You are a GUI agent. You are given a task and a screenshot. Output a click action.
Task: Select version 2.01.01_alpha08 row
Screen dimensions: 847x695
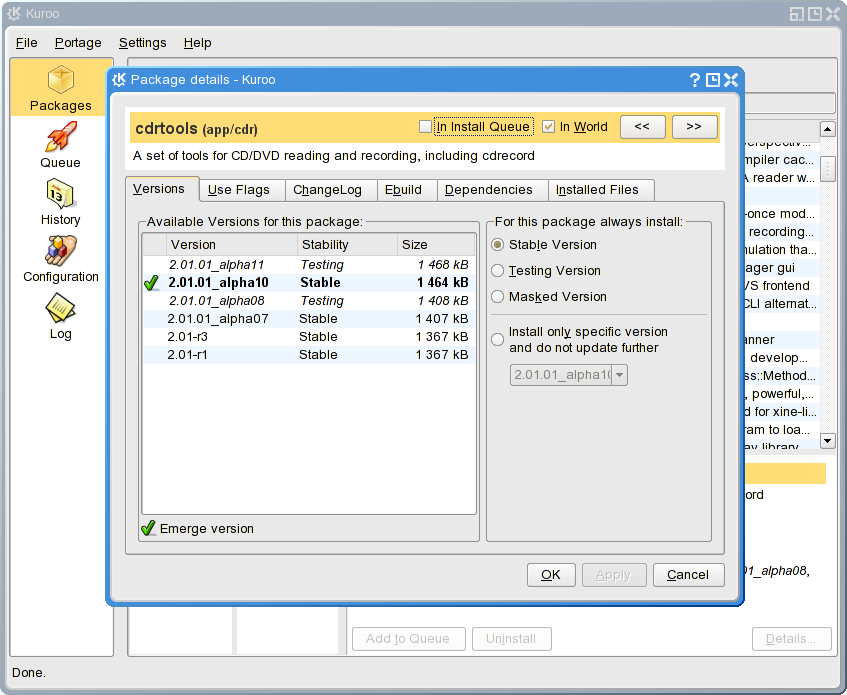309,301
